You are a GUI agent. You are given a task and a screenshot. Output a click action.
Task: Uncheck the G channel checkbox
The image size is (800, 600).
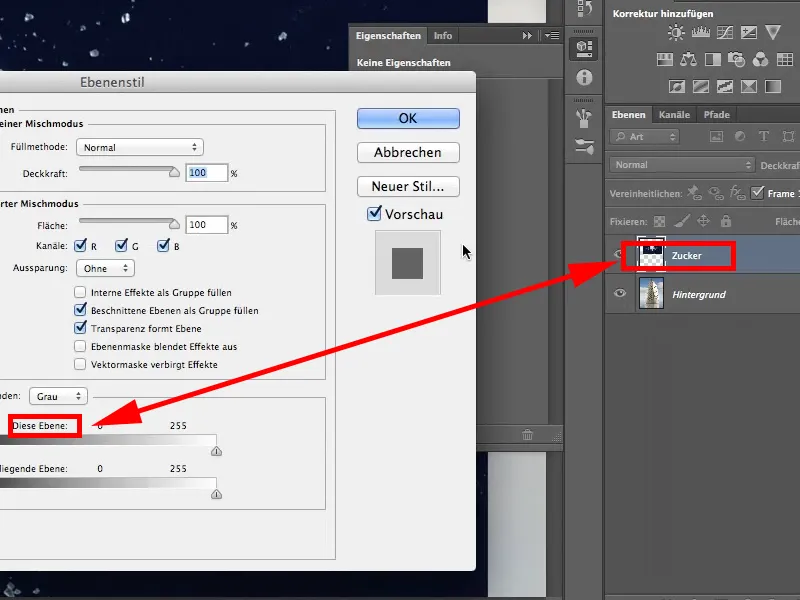click(121, 246)
